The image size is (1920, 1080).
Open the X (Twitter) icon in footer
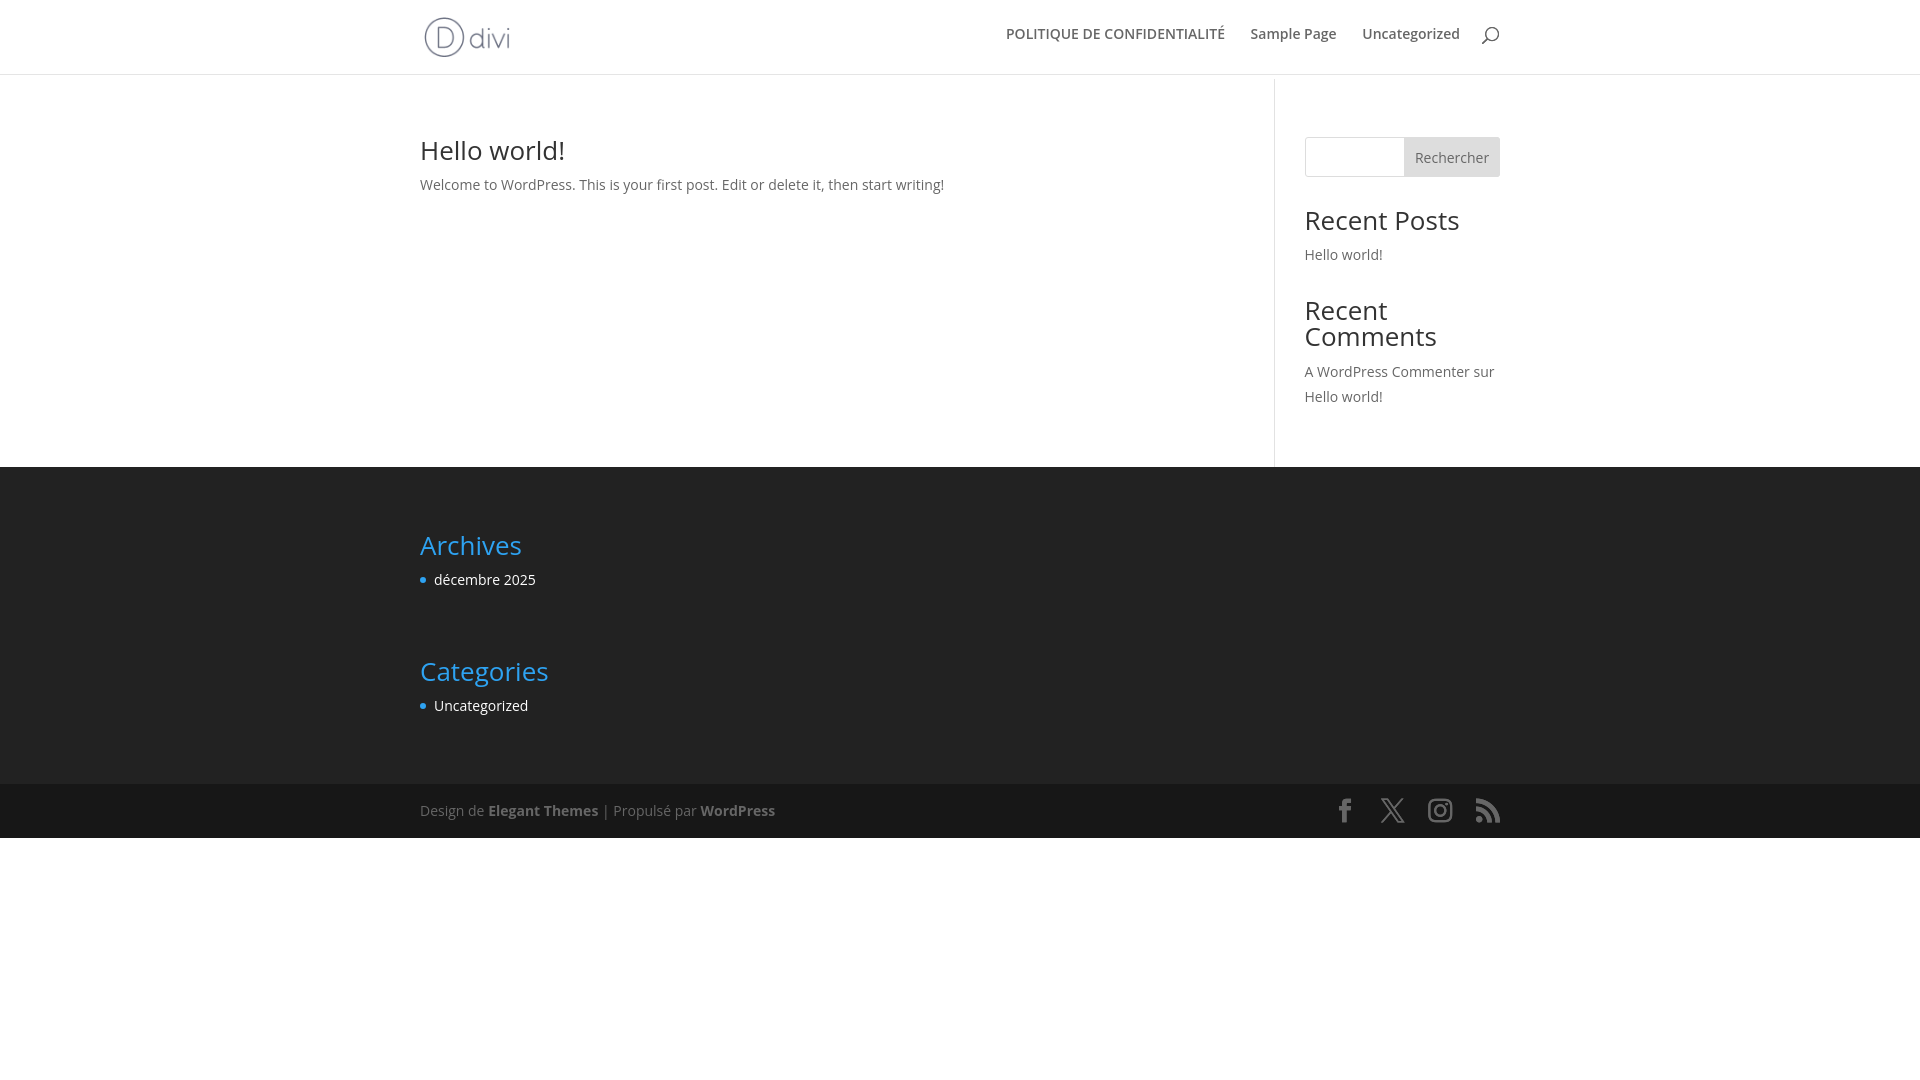[x=1392, y=810]
